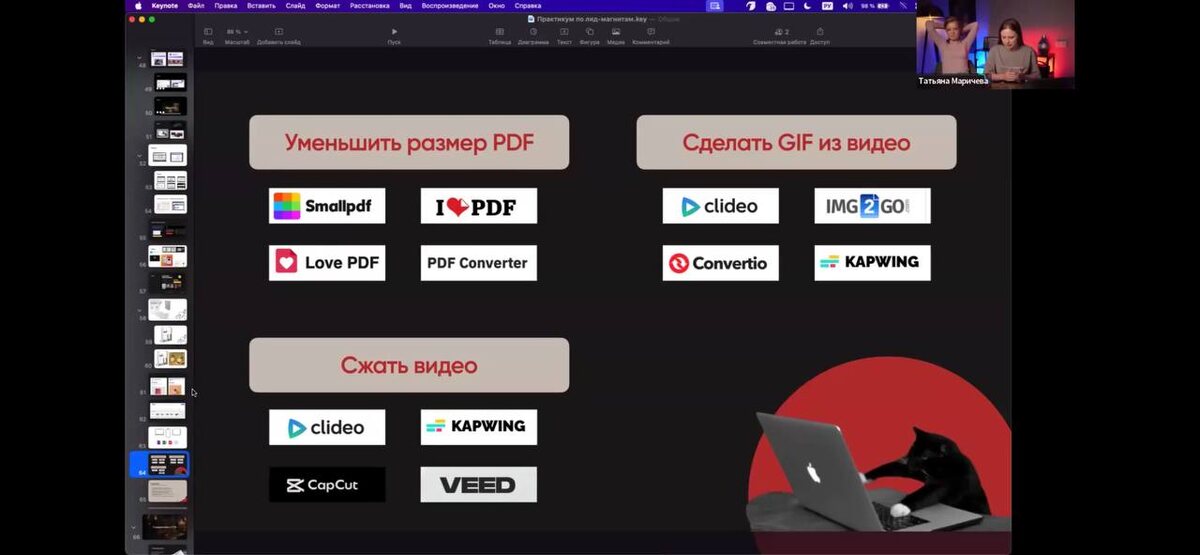Click the volume speaker icon in menu bar
Viewport: 1200px width, 555px height.
tap(846, 5)
